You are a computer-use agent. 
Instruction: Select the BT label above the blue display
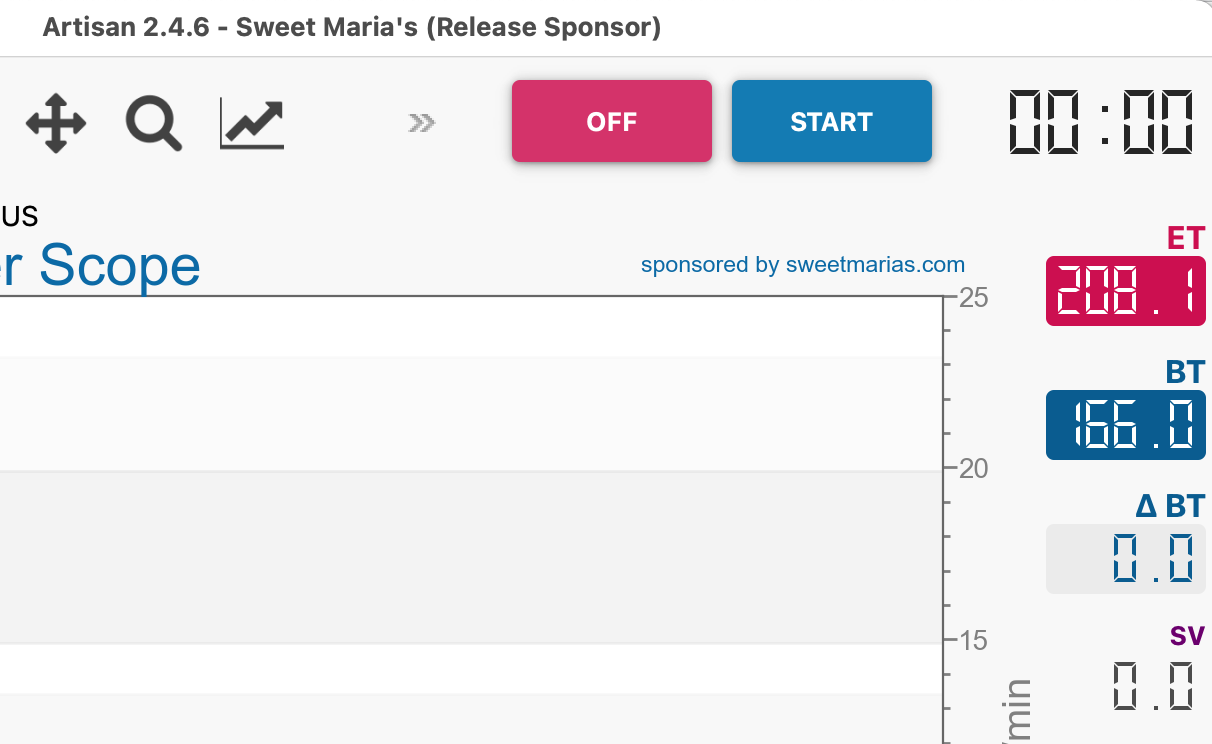(1183, 372)
